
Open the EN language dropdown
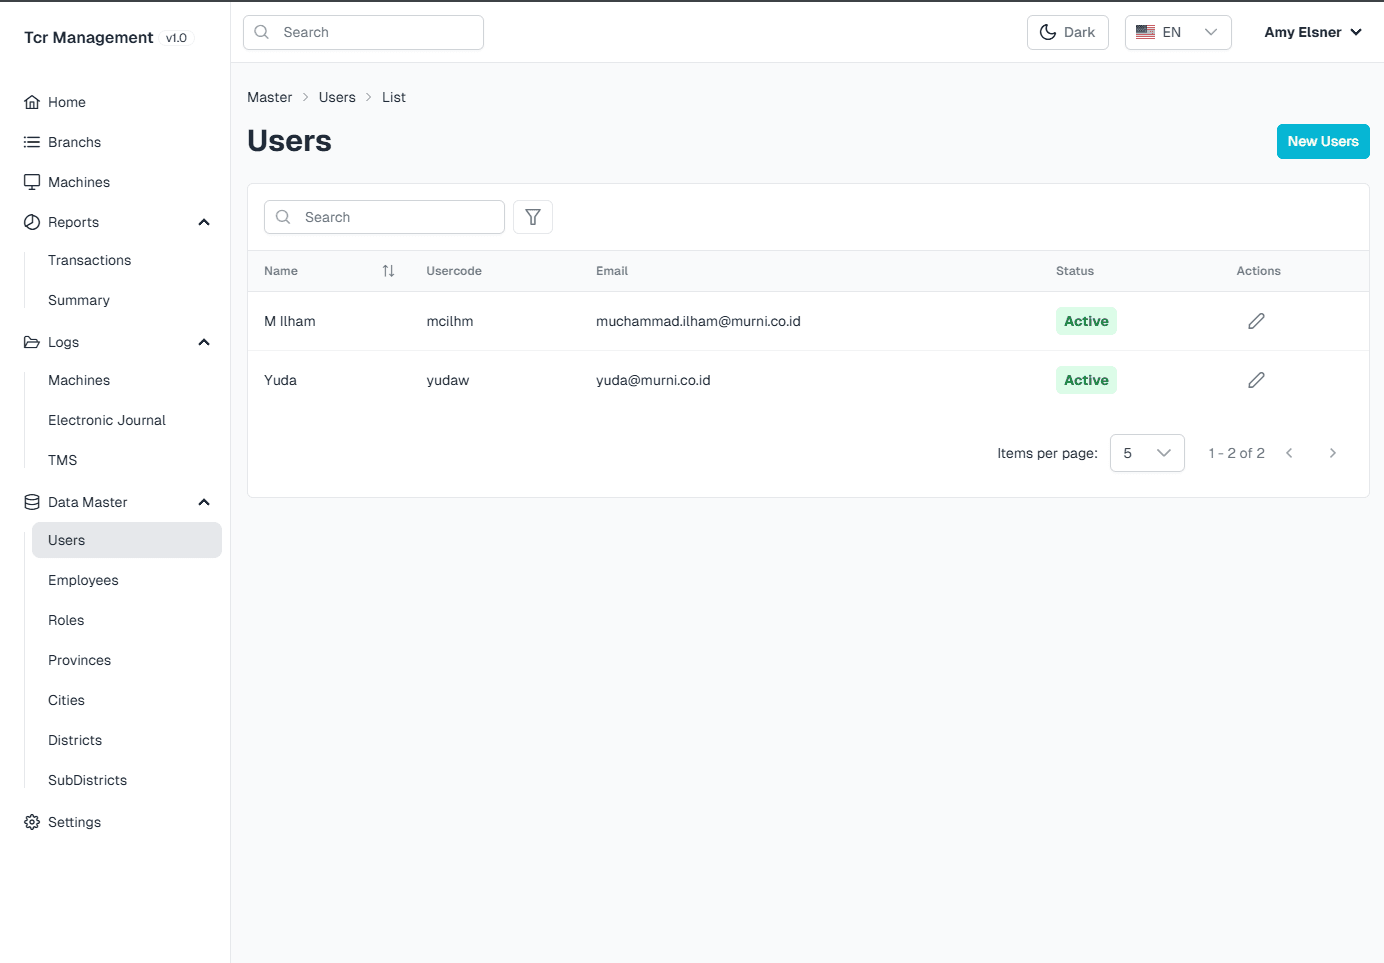pos(1178,32)
